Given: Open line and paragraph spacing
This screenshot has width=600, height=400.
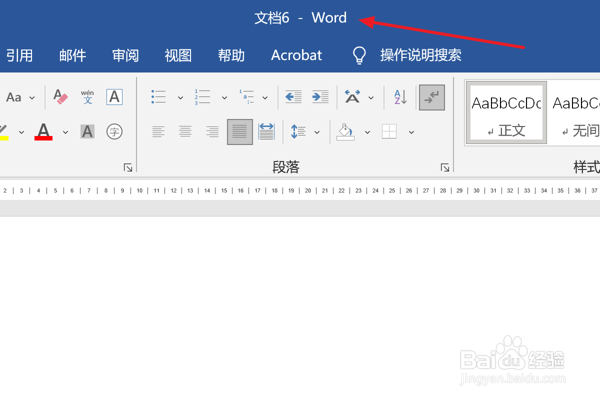Looking at the screenshot, I should pyautogui.click(x=298, y=132).
